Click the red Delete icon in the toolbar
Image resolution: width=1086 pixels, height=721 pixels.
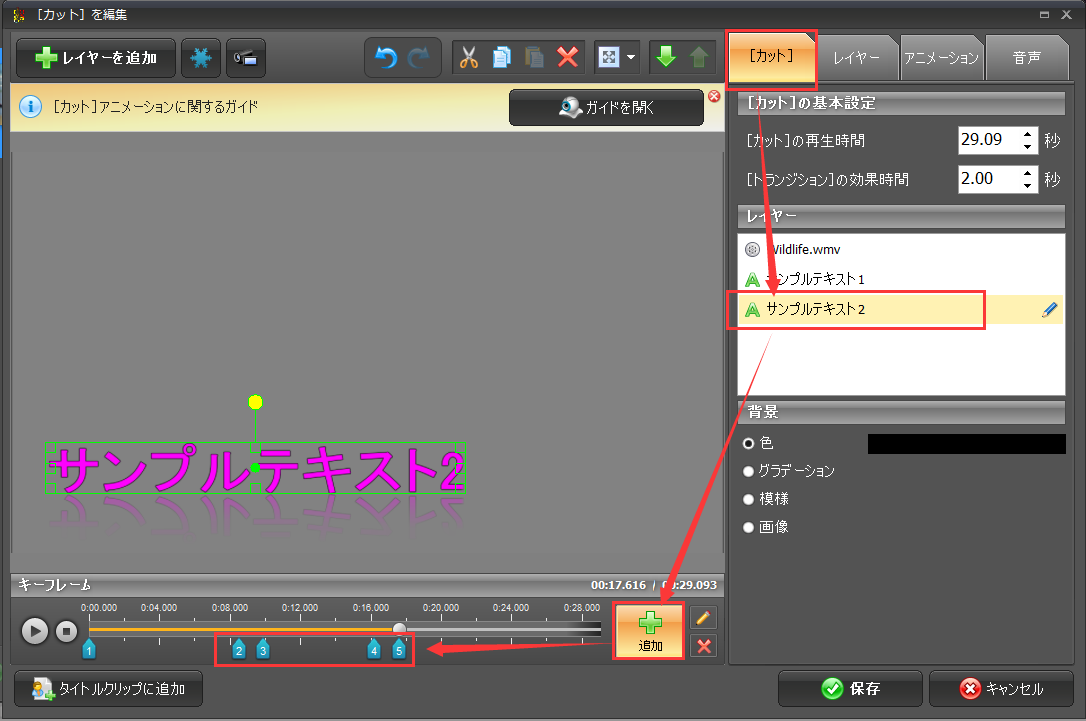point(567,57)
